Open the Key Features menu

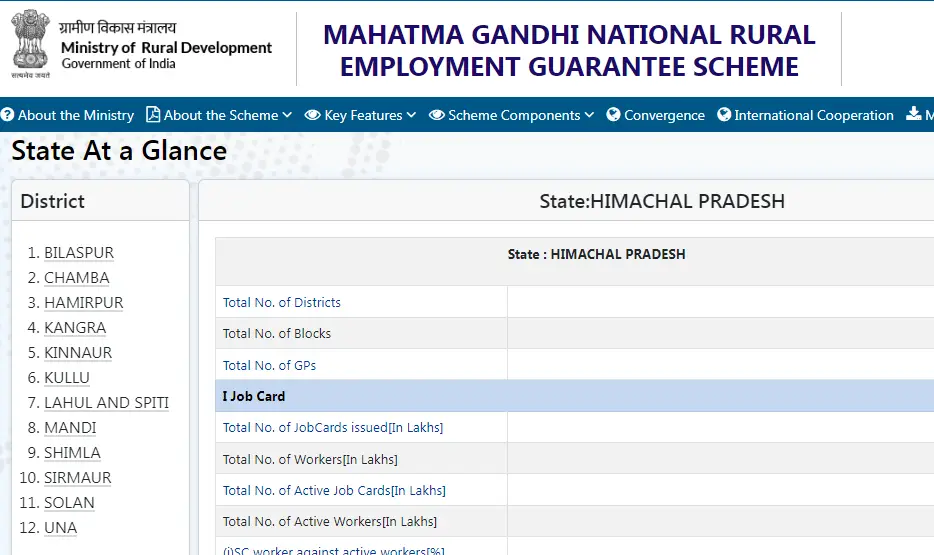363,115
